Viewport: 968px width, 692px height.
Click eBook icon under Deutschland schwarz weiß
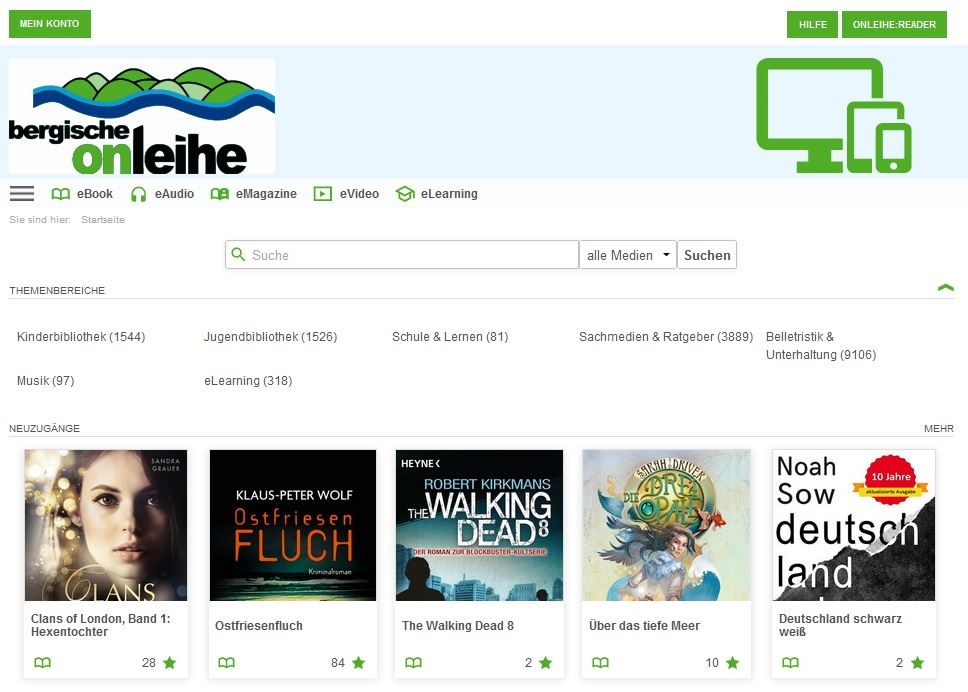click(791, 662)
